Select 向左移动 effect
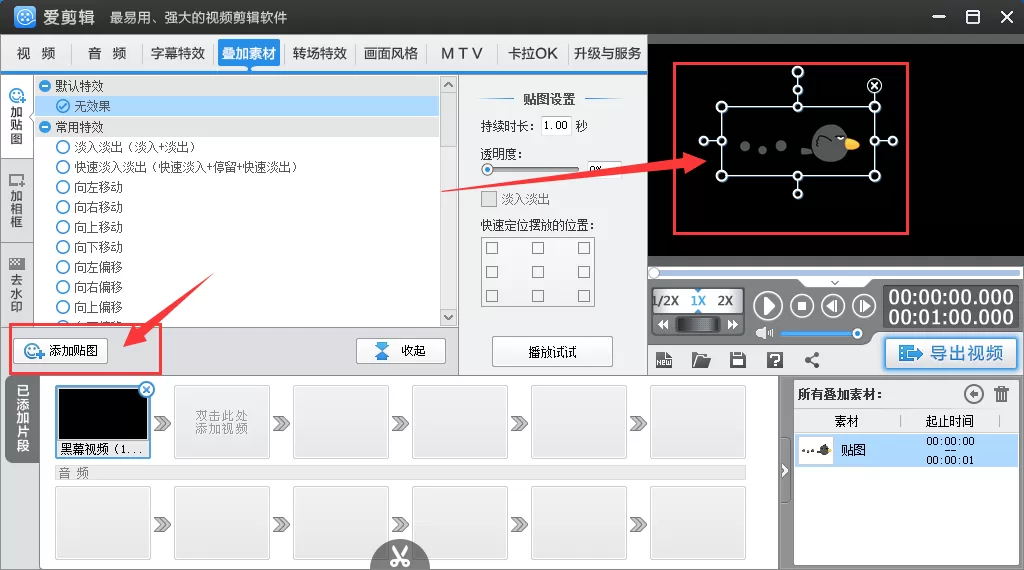 coord(89,187)
